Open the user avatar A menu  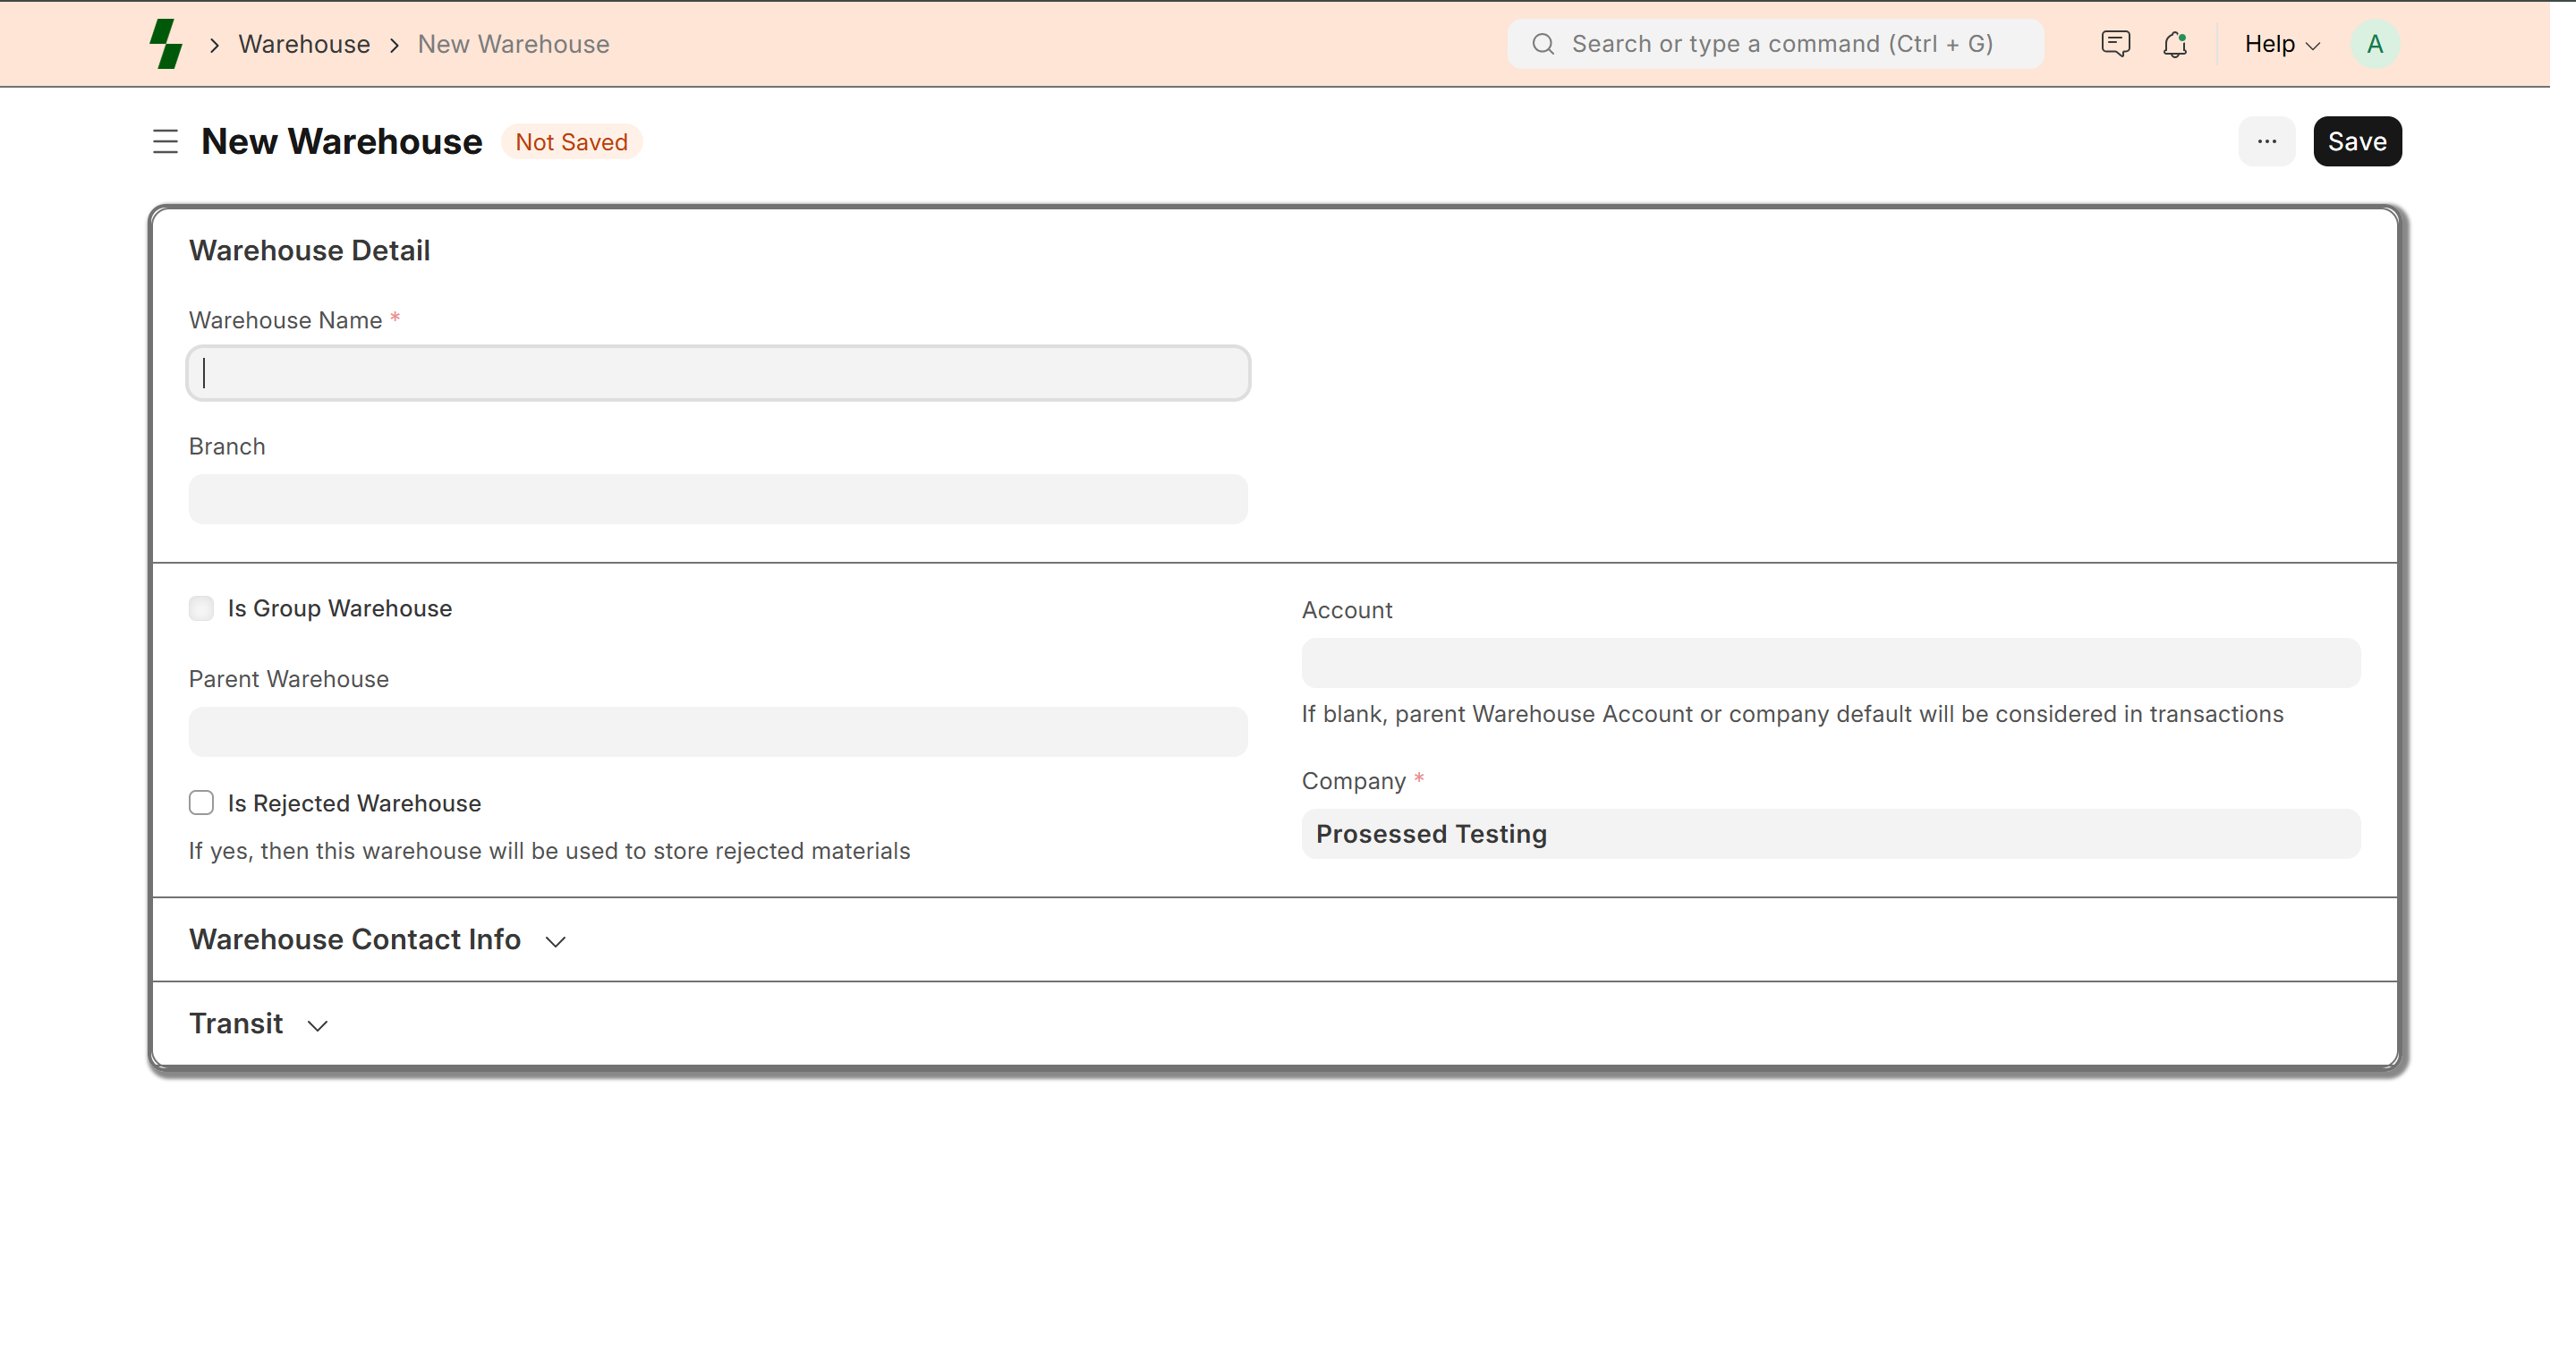[2374, 44]
